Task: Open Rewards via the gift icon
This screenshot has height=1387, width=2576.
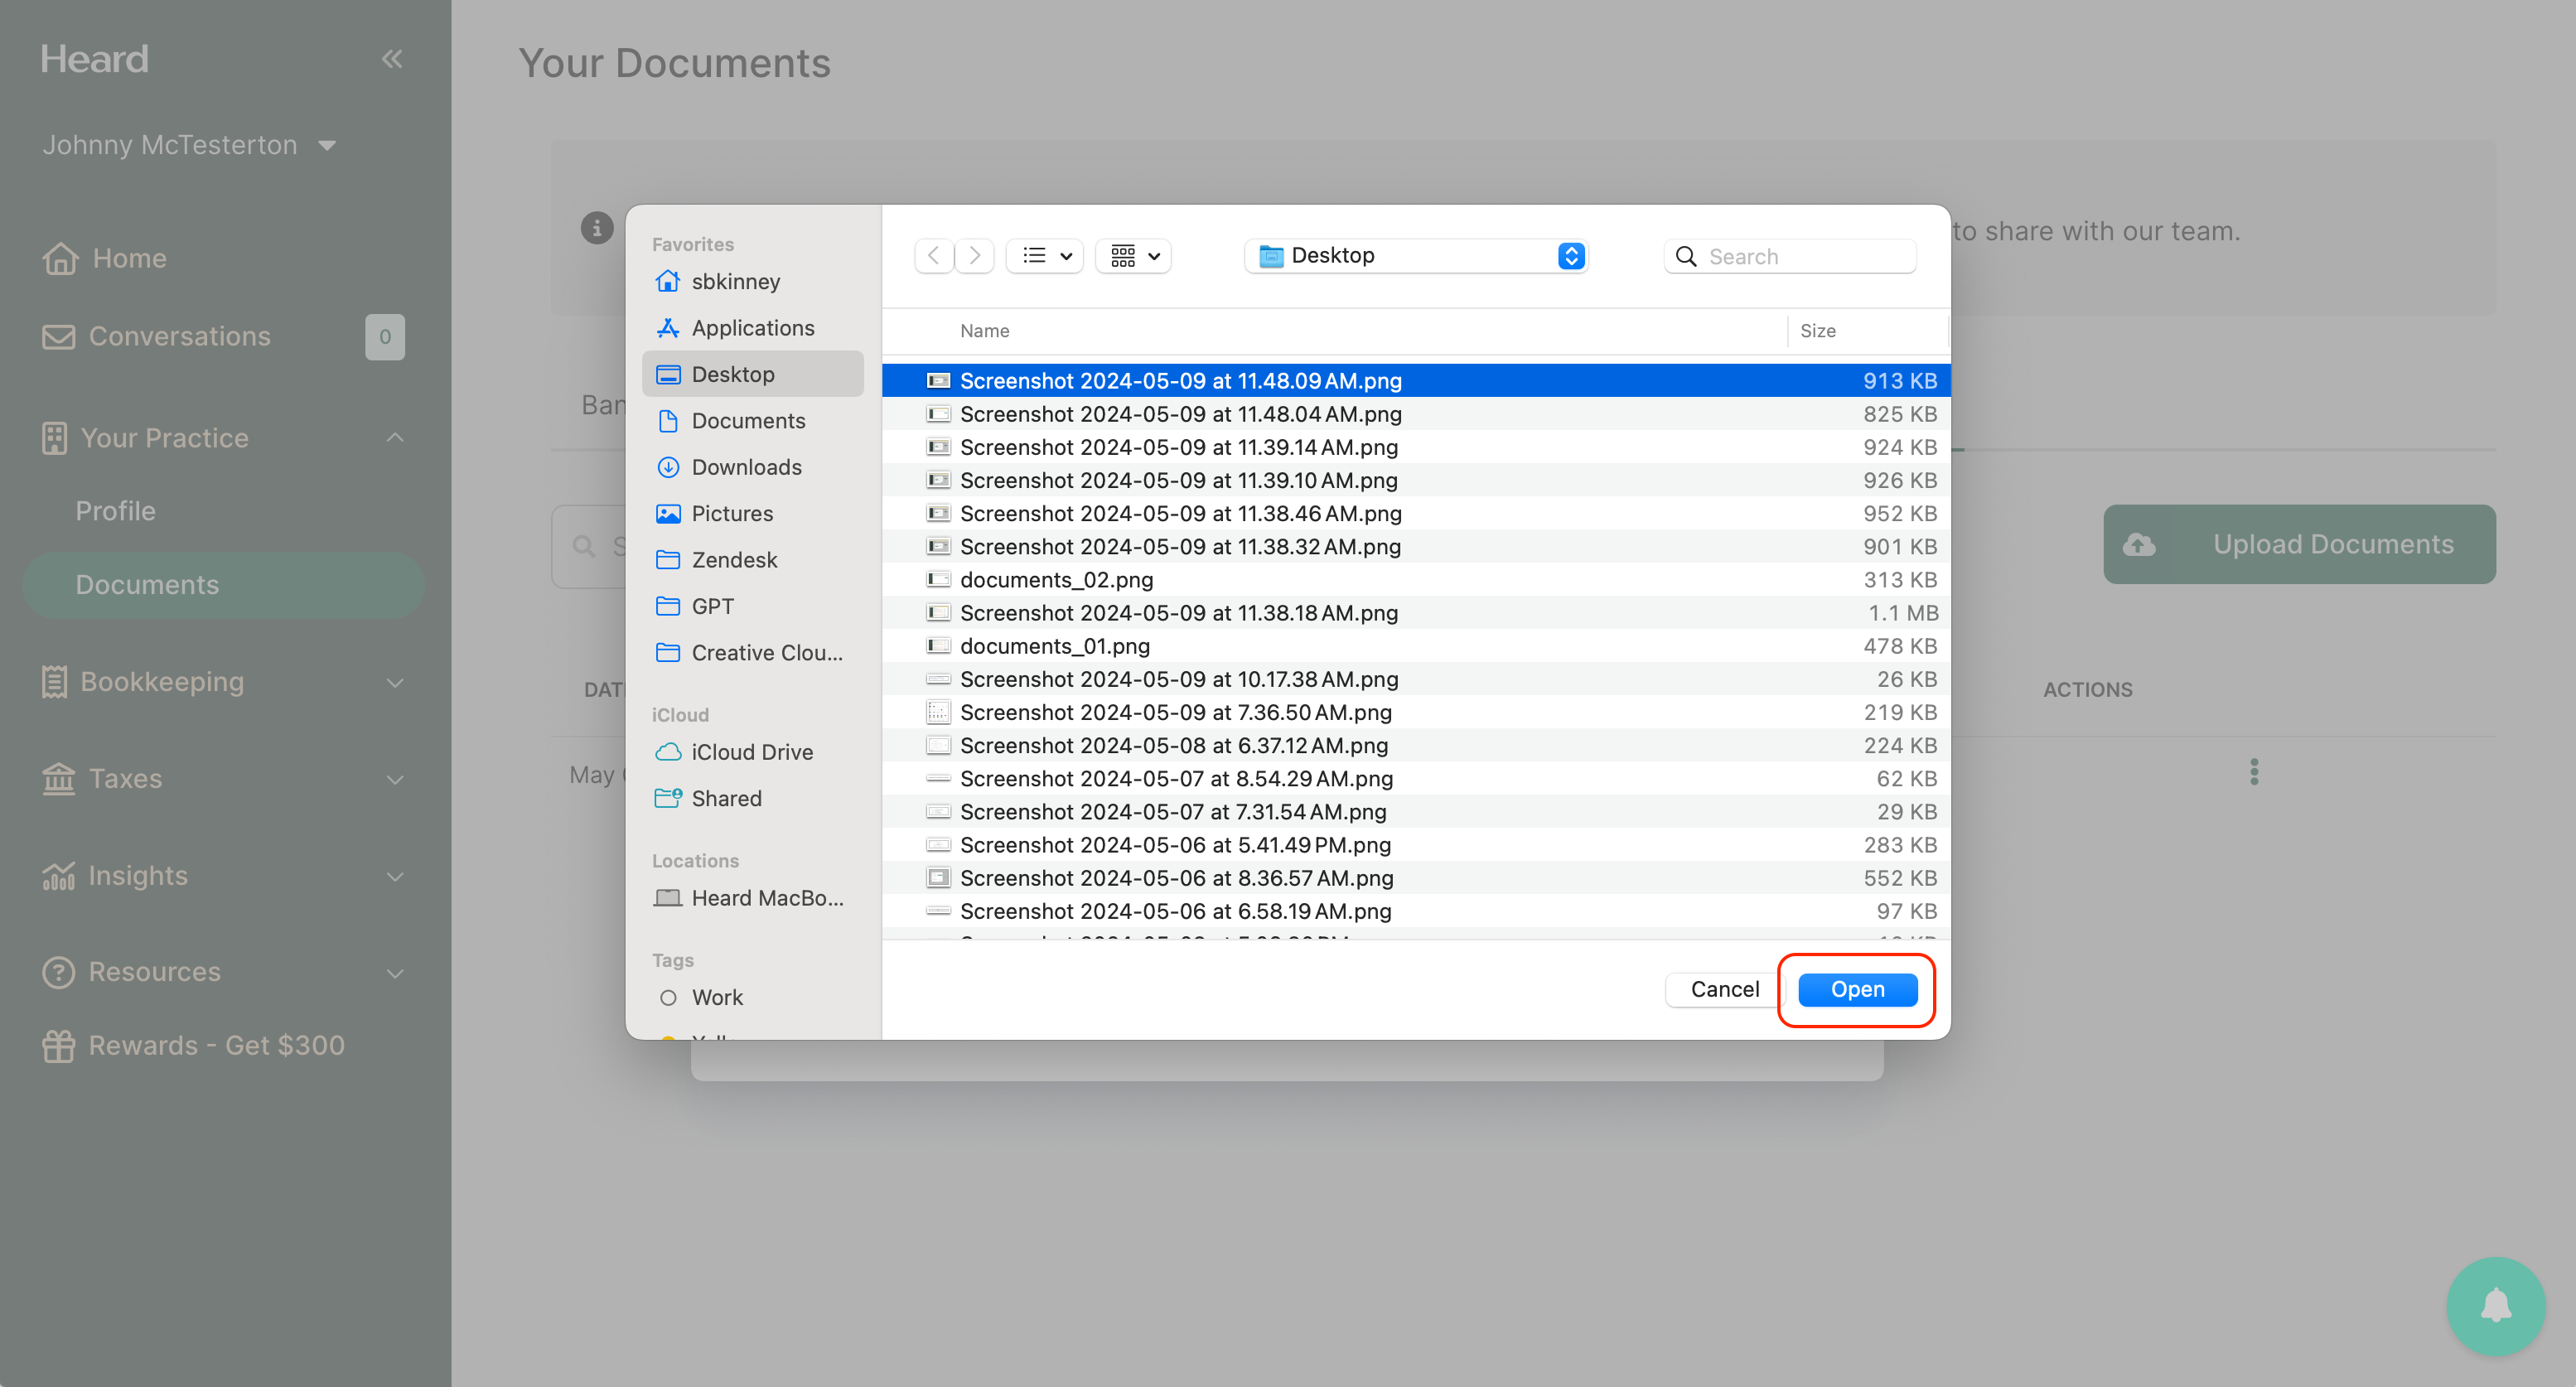Action: point(59,1045)
